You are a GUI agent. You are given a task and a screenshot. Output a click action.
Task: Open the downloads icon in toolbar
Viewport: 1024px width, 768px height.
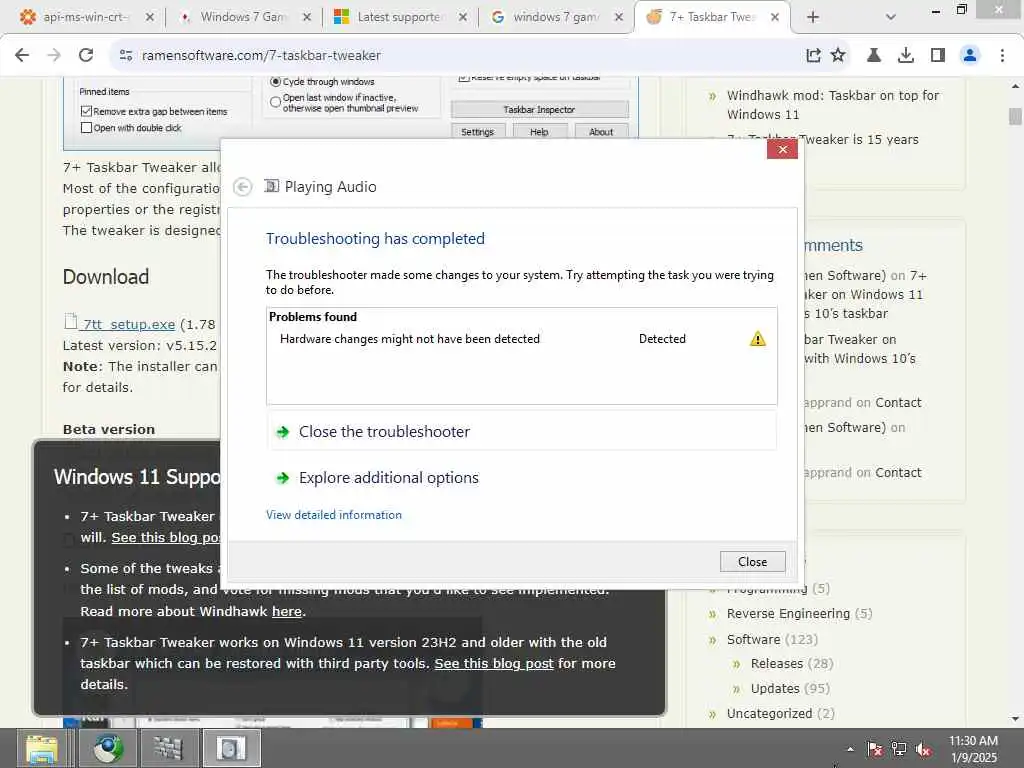point(906,56)
